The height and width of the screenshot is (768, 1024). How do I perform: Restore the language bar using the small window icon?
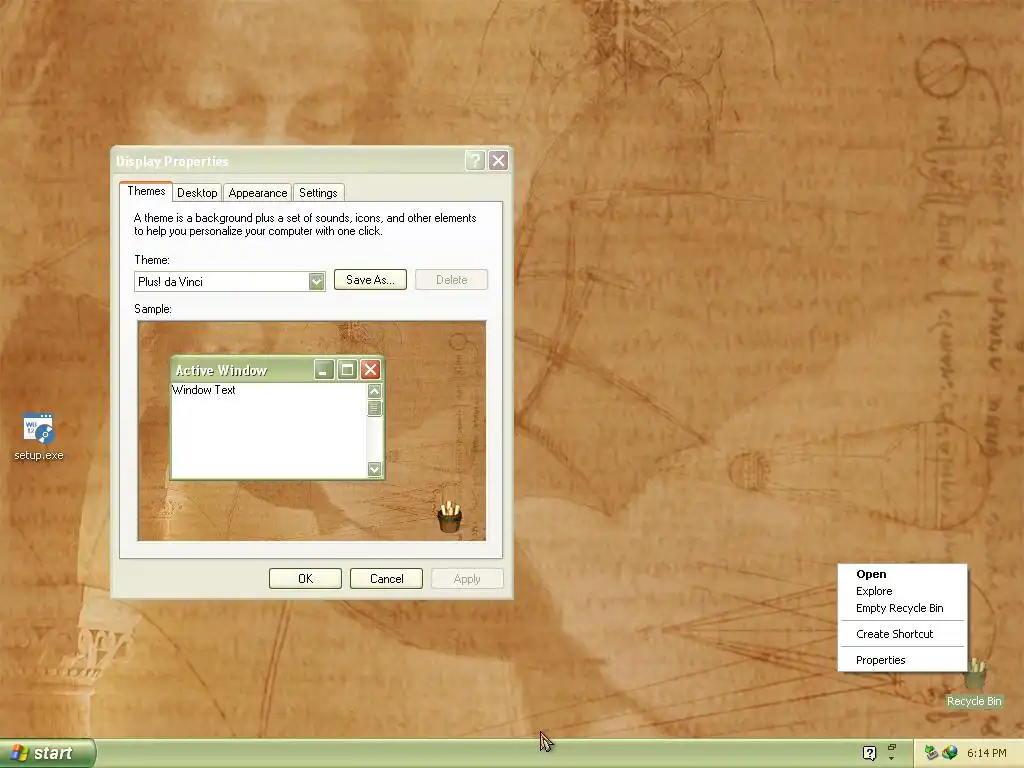tap(892, 747)
